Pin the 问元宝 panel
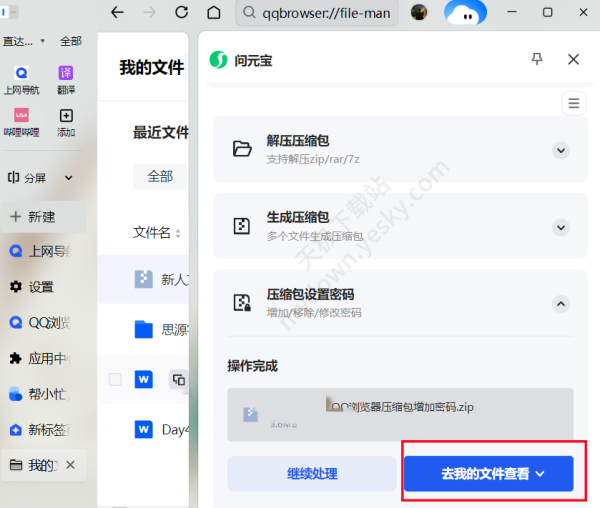This screenshot has height=508, width=600. [x=537, y=60]
